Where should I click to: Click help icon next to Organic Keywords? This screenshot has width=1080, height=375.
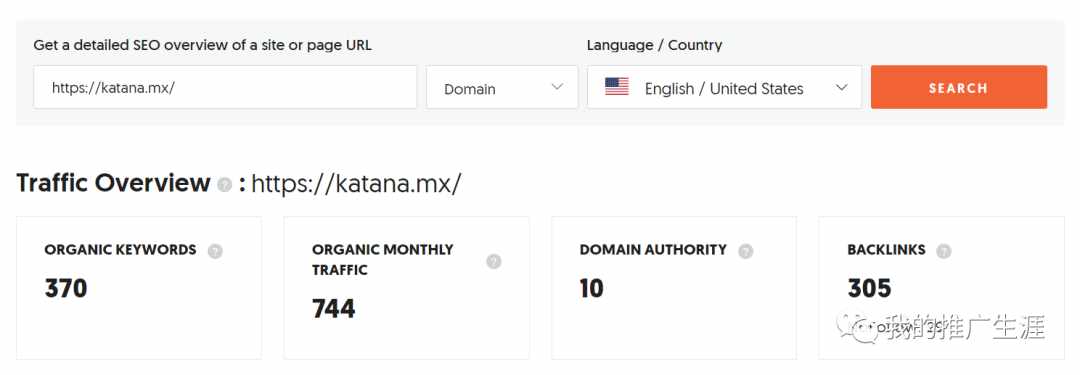pyautogui.click(x=215, y=251)
